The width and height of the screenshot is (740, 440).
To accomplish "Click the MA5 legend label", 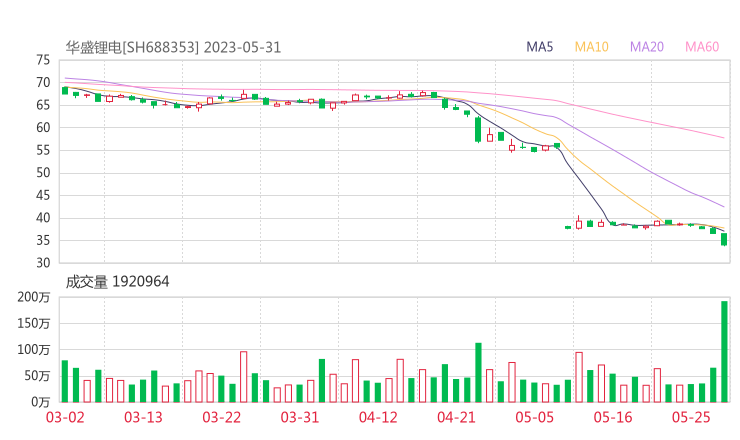I will point(539,47).
